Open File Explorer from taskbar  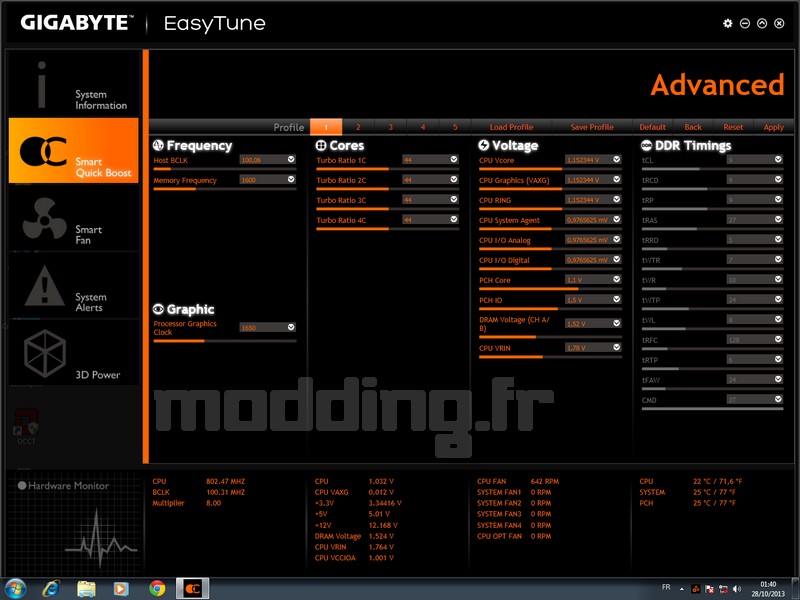click(x=86, y=589)
